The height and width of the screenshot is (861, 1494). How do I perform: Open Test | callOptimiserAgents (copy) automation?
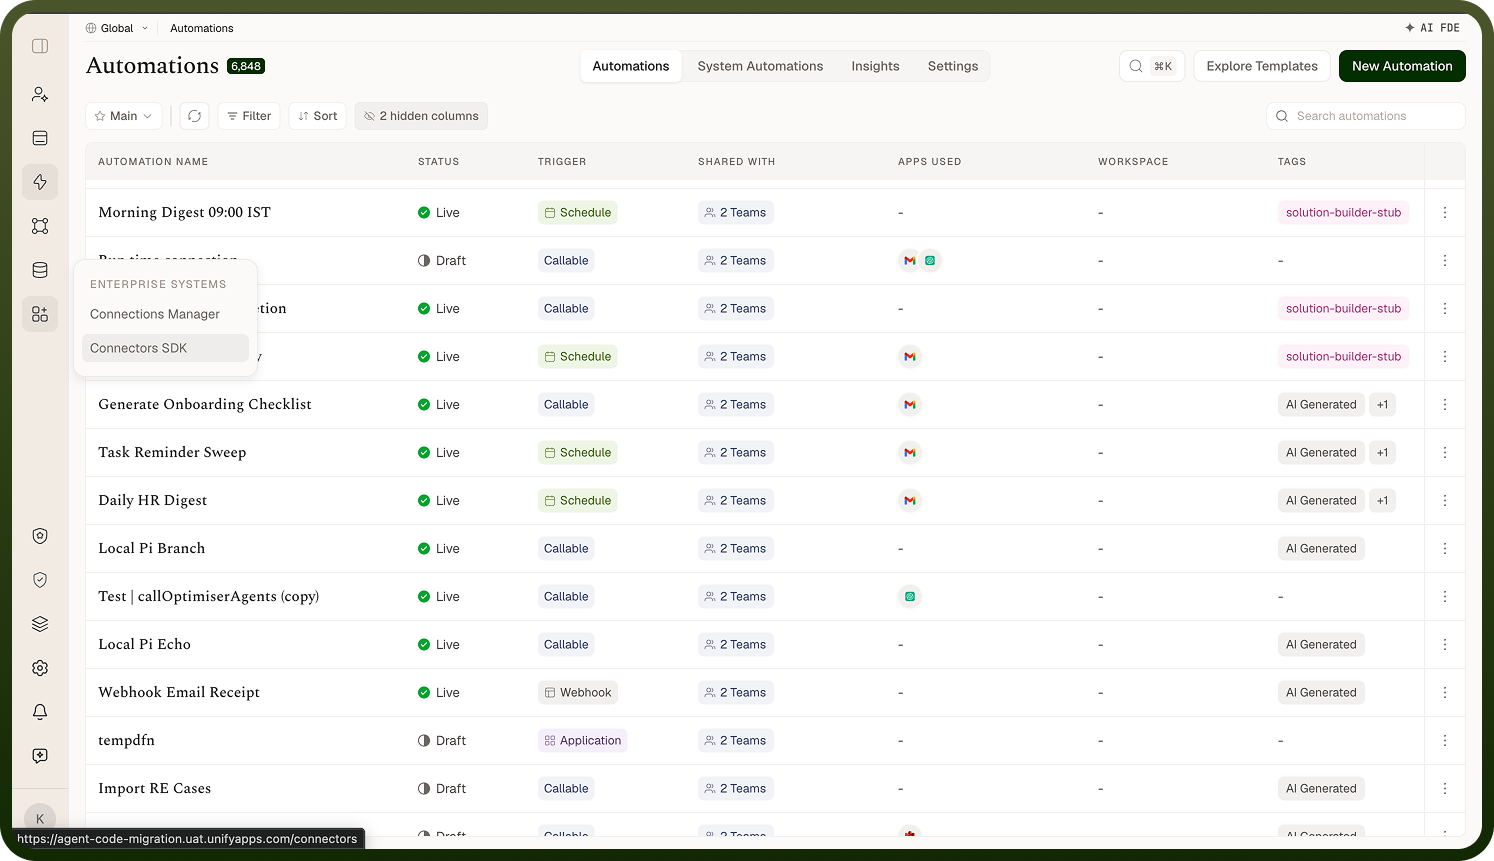coord(209,597)
